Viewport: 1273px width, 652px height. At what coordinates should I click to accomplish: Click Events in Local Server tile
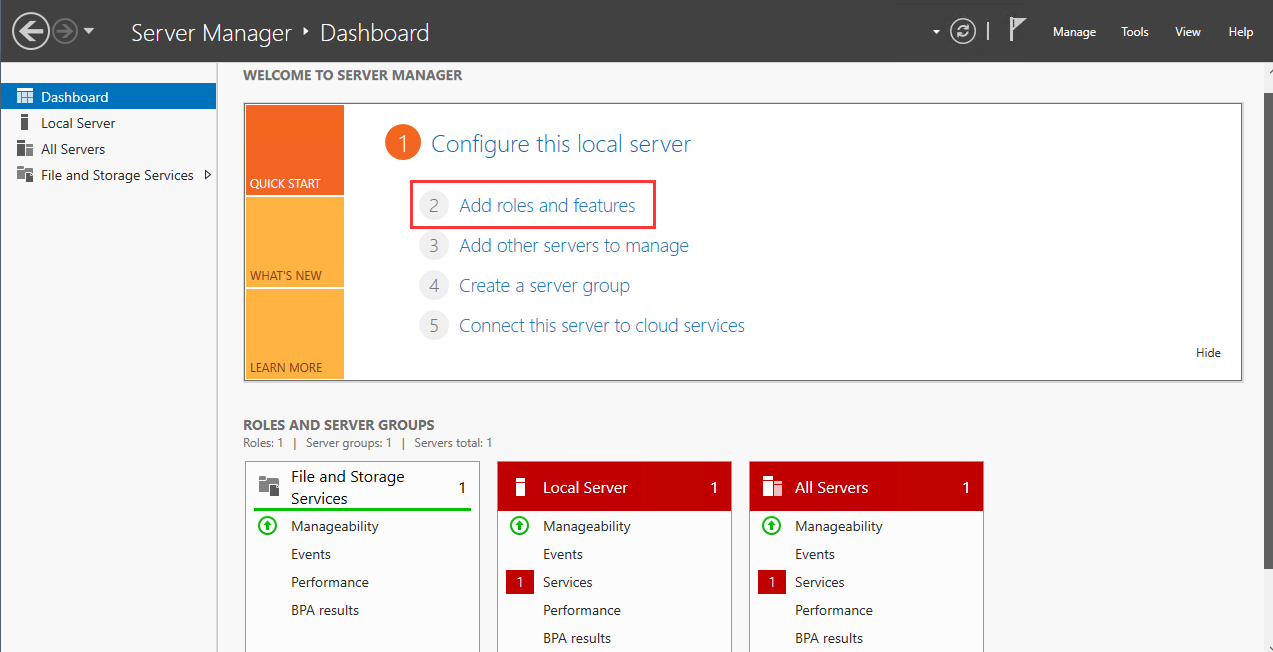coord(563,554)
